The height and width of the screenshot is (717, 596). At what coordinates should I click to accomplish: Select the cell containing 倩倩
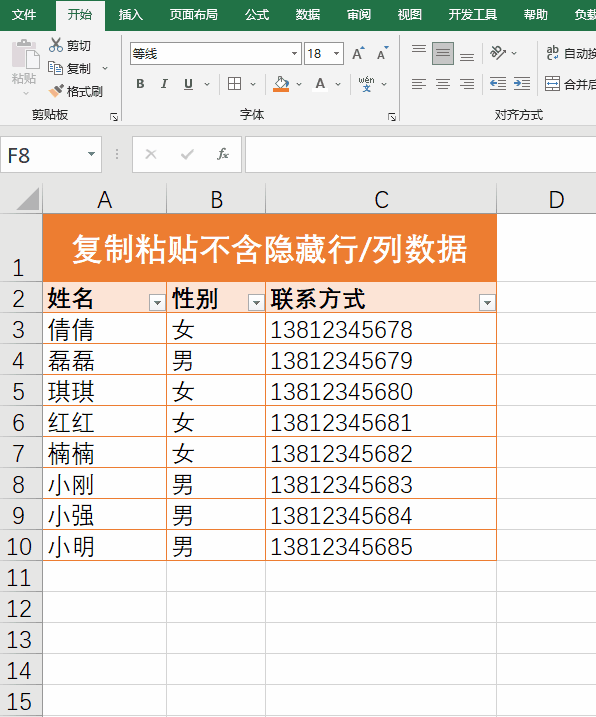104,329
